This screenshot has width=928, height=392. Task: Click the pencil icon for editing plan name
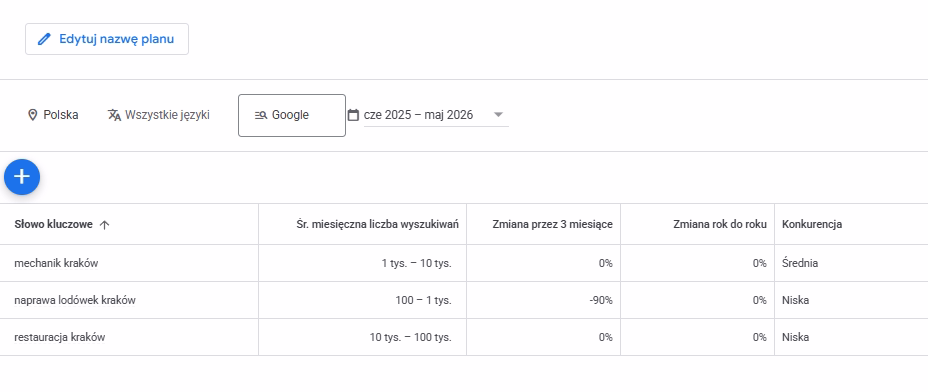[x=44, y=39]
